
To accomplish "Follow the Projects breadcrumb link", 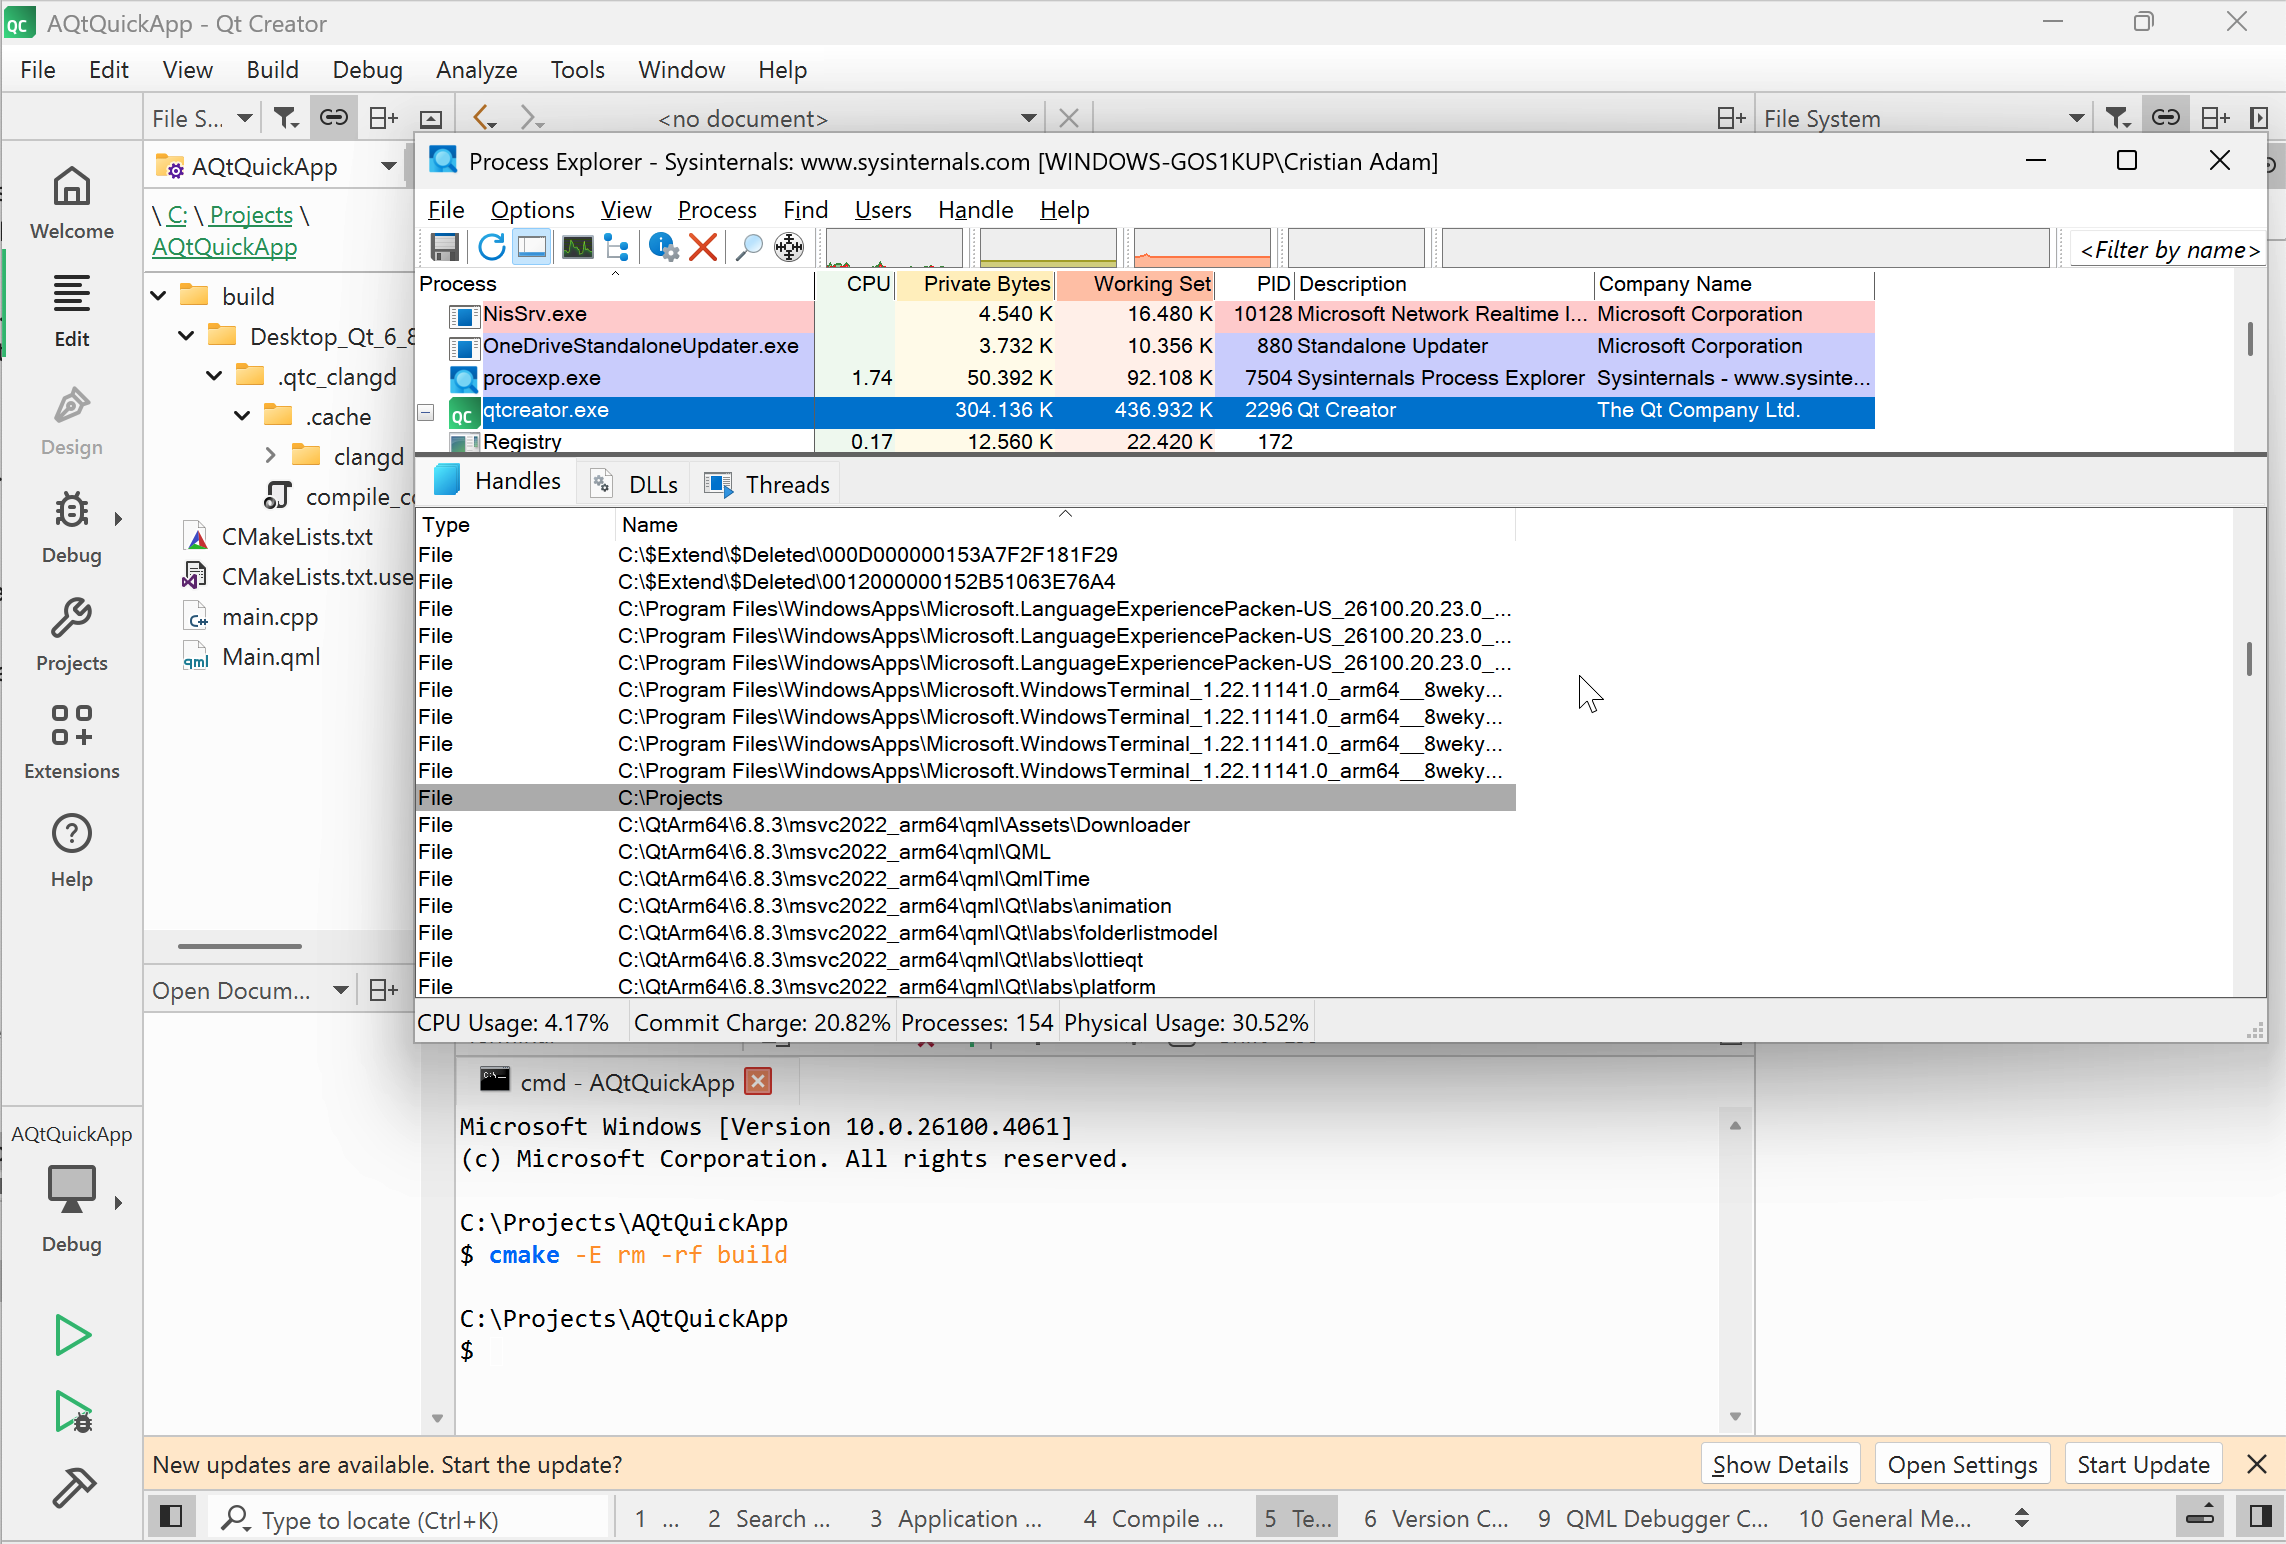I will pos(251,215).
